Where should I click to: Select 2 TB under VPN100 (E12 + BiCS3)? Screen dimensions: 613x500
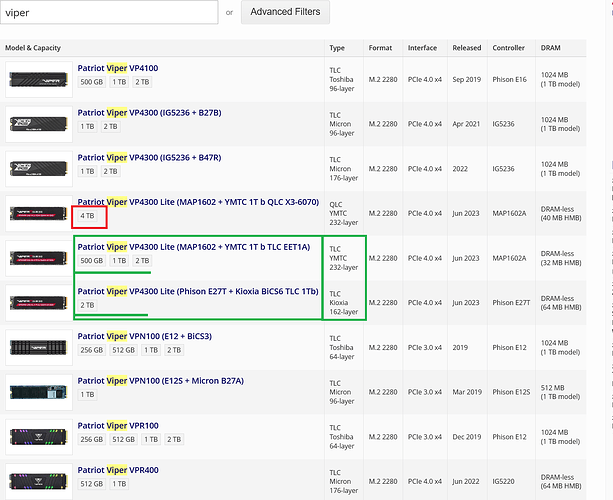click(174, 350)
